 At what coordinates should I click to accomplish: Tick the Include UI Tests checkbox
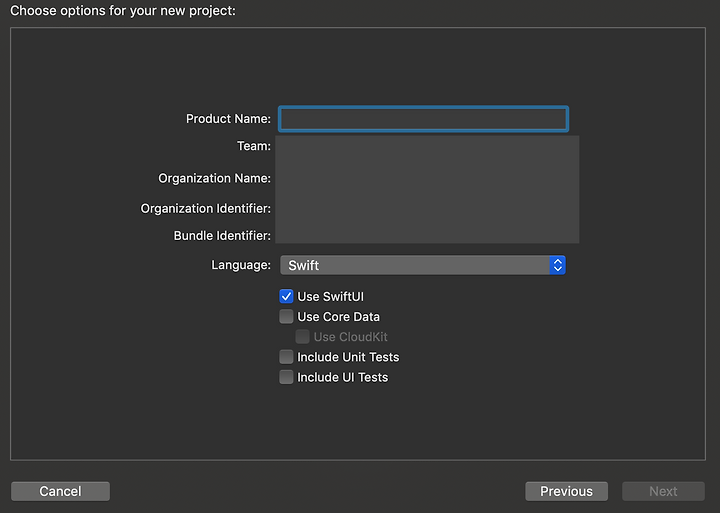(x=286, y=377)
